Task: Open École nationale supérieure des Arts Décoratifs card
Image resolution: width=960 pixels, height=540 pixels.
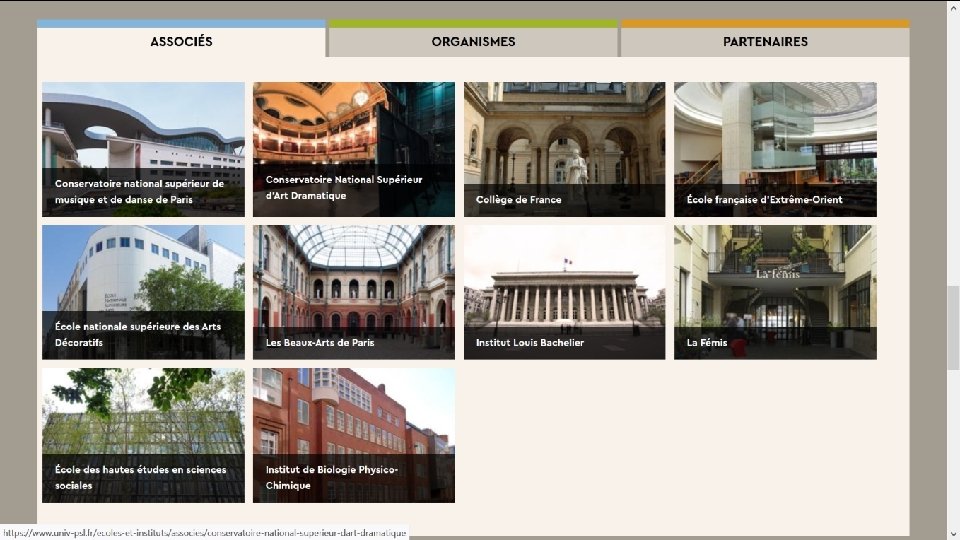Action: [x=143, y=292]
